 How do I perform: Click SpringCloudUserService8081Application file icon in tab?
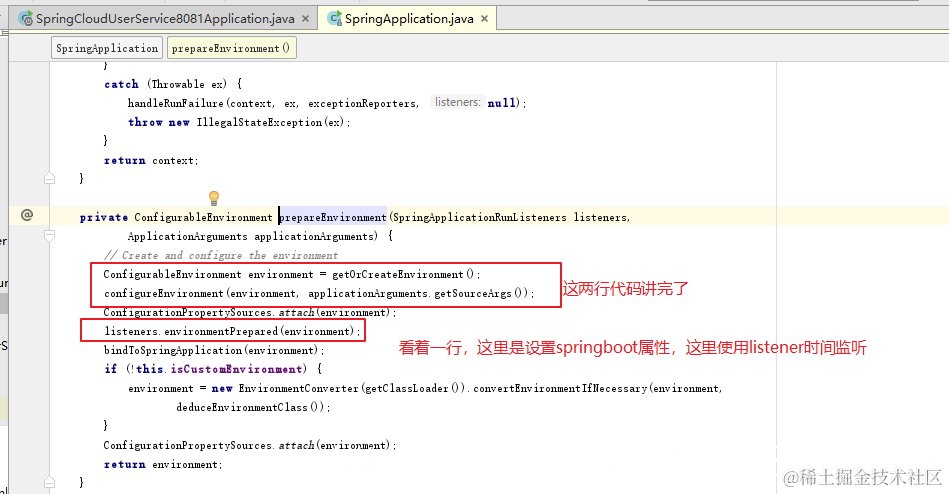25,19
